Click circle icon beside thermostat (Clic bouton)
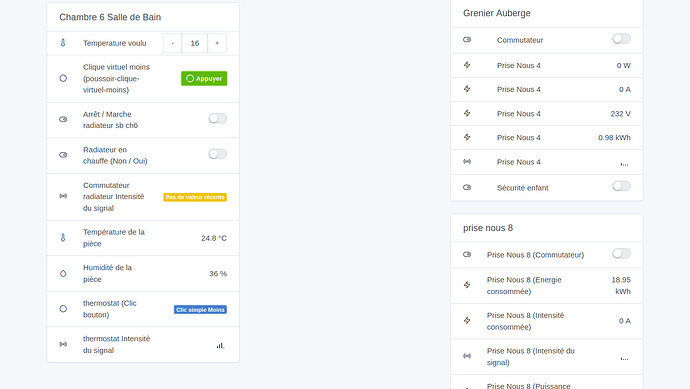Image resolution: width=690 pixels, height=389 pixels. (x=63, y=309)
